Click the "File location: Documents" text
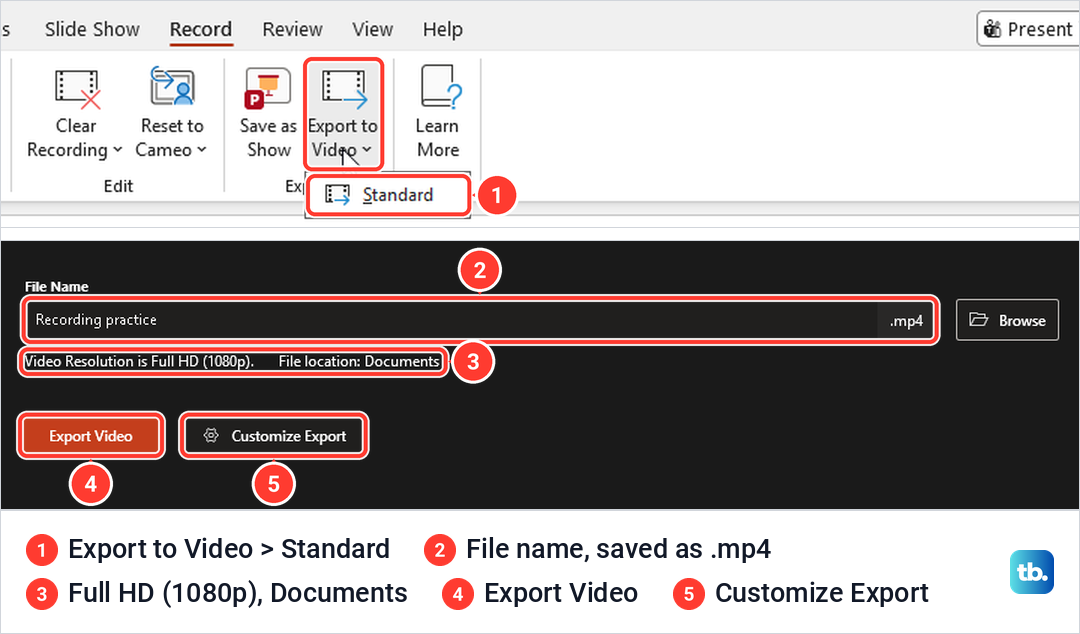This screenshot has height=634, width=1080. (359, 361)
